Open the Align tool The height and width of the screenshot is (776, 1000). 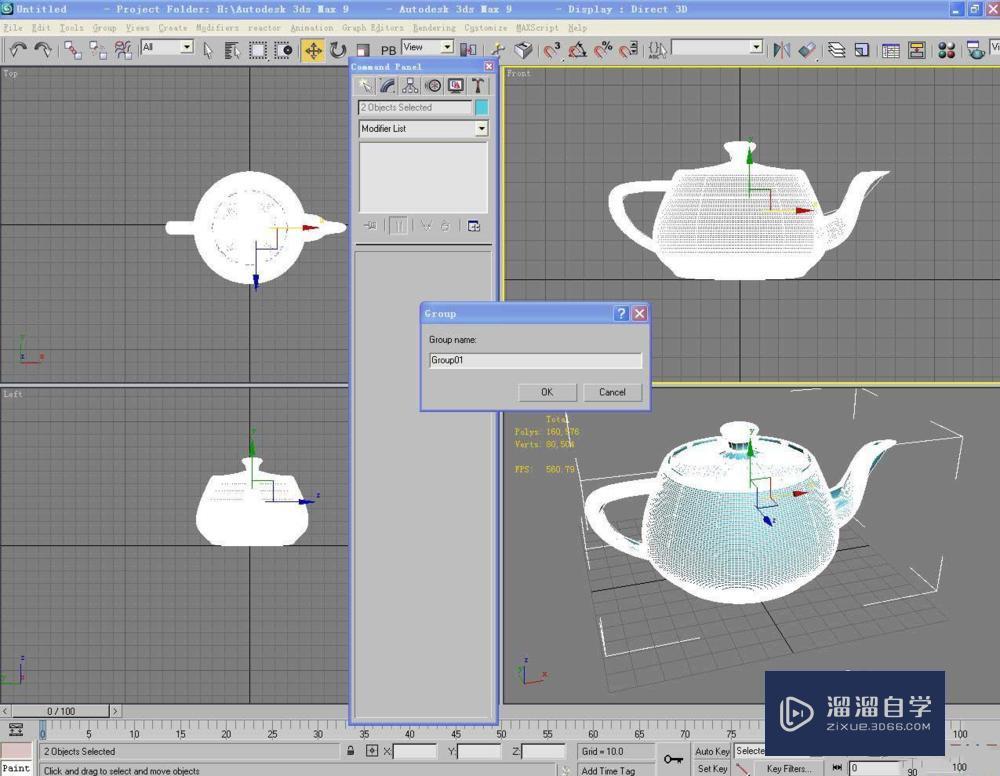[x=806, y=50]
